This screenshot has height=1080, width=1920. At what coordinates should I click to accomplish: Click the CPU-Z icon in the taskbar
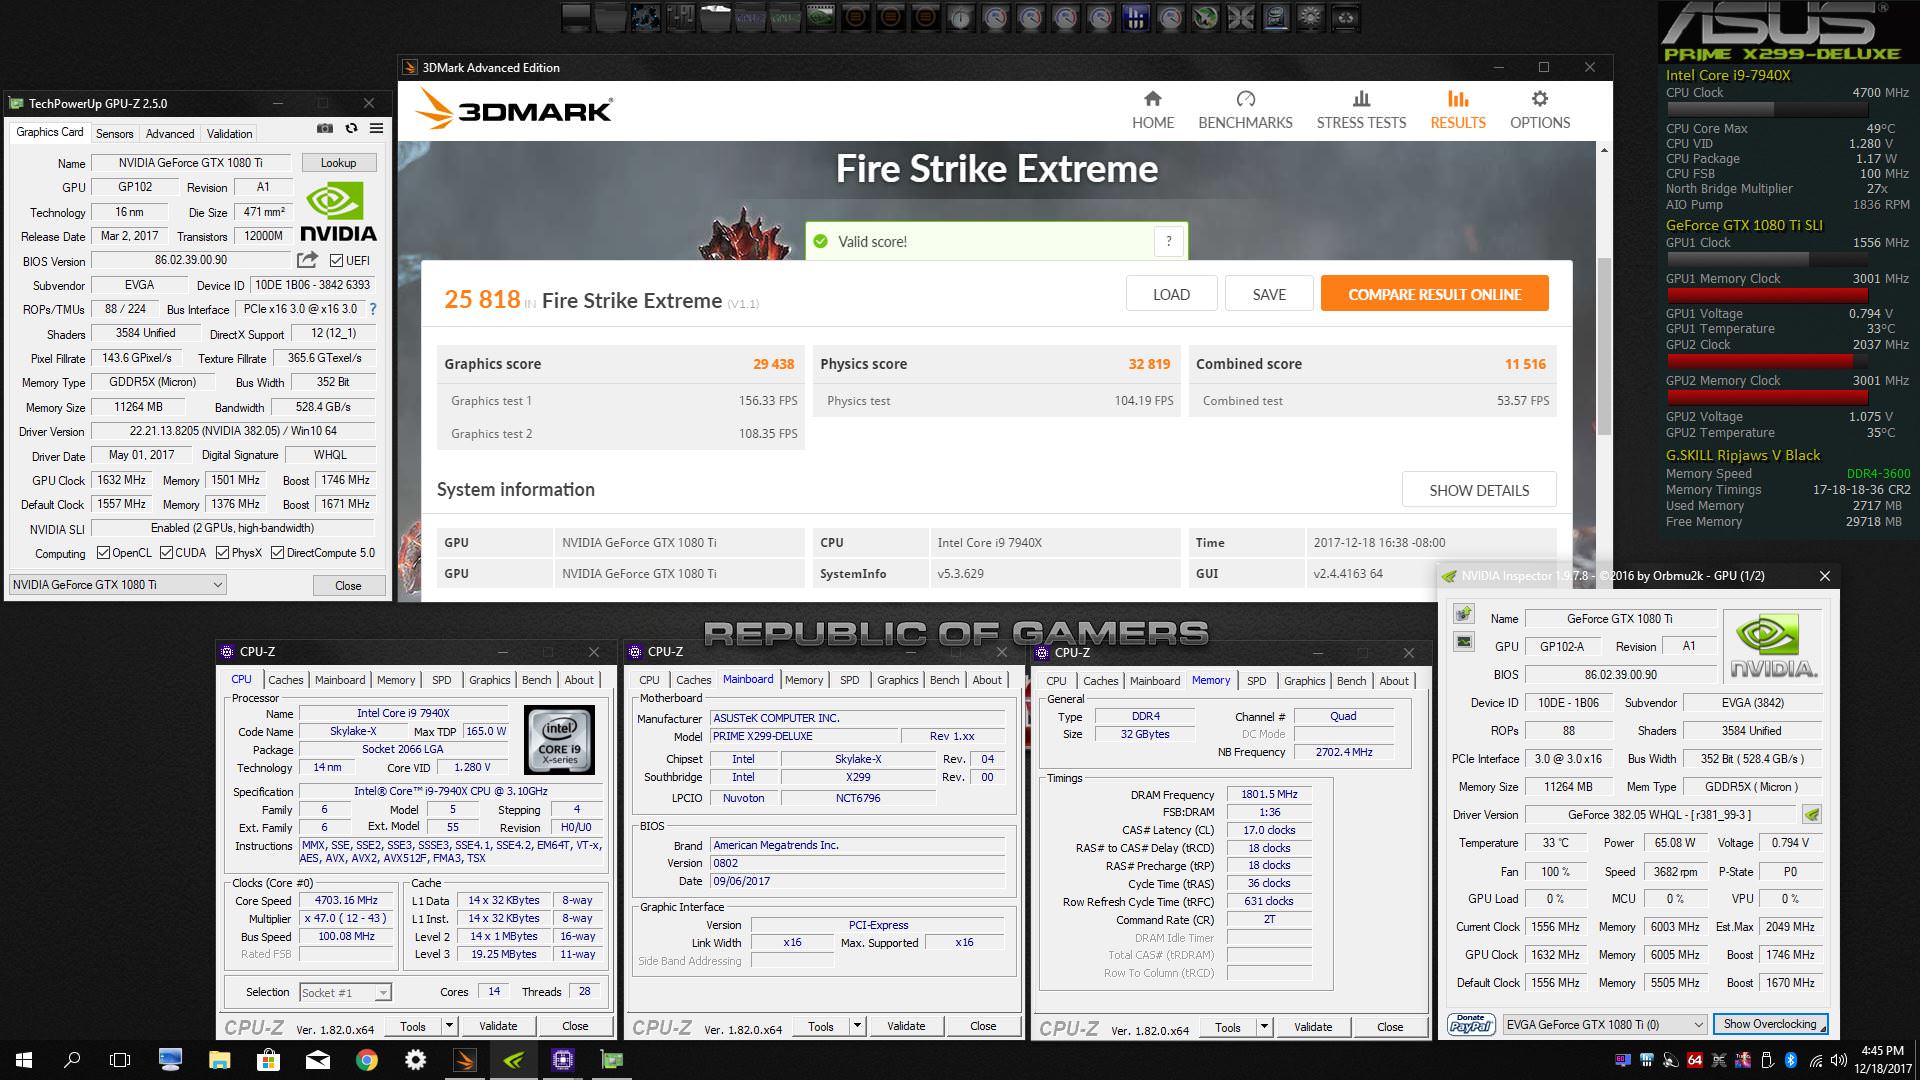click(x=563, y=1059)
